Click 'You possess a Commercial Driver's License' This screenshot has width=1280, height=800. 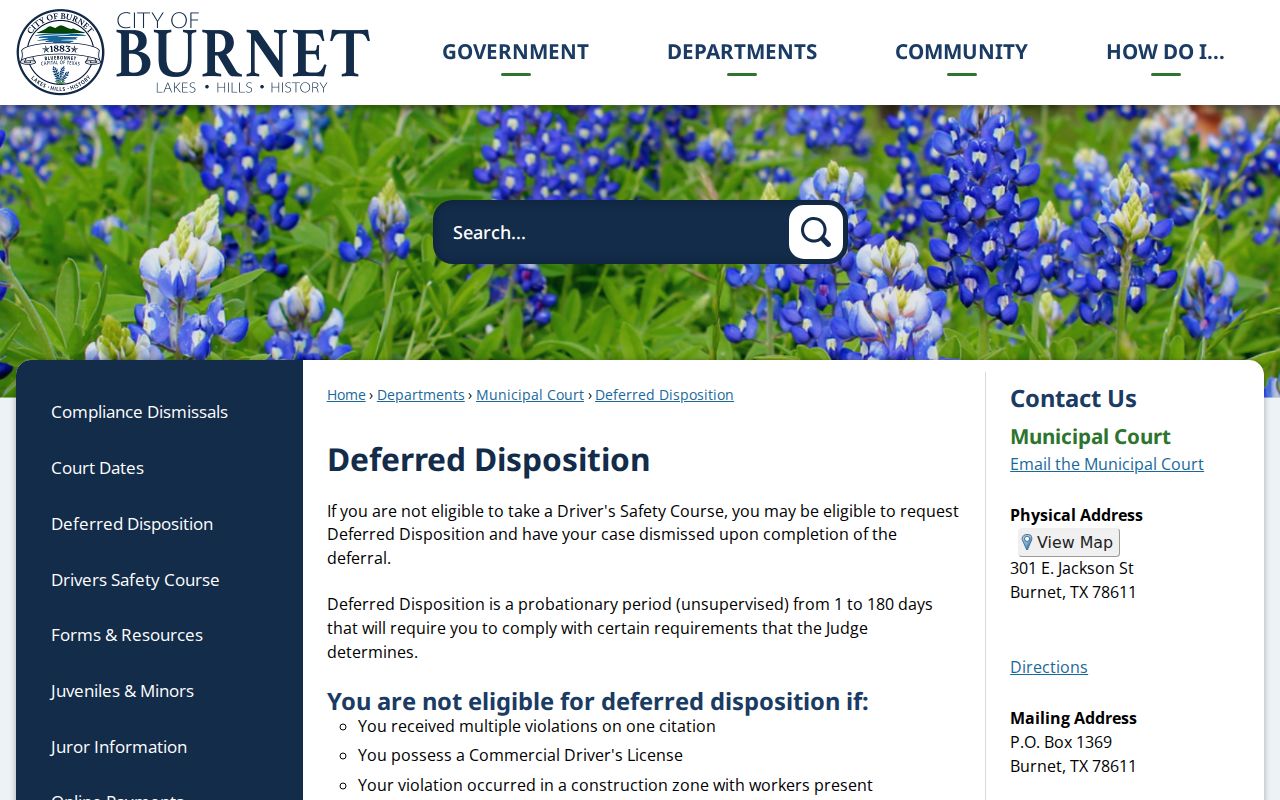tap(520, 755)
